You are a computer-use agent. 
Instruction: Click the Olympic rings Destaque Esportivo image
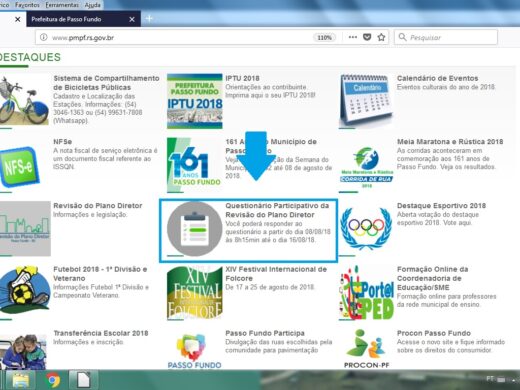pos(366,228)
